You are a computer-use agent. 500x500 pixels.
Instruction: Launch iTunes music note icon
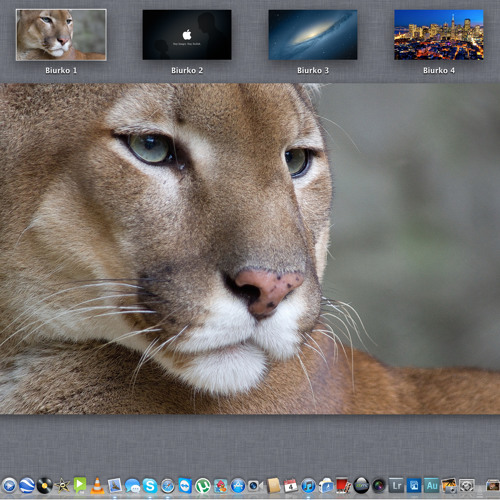coord(308,486)
